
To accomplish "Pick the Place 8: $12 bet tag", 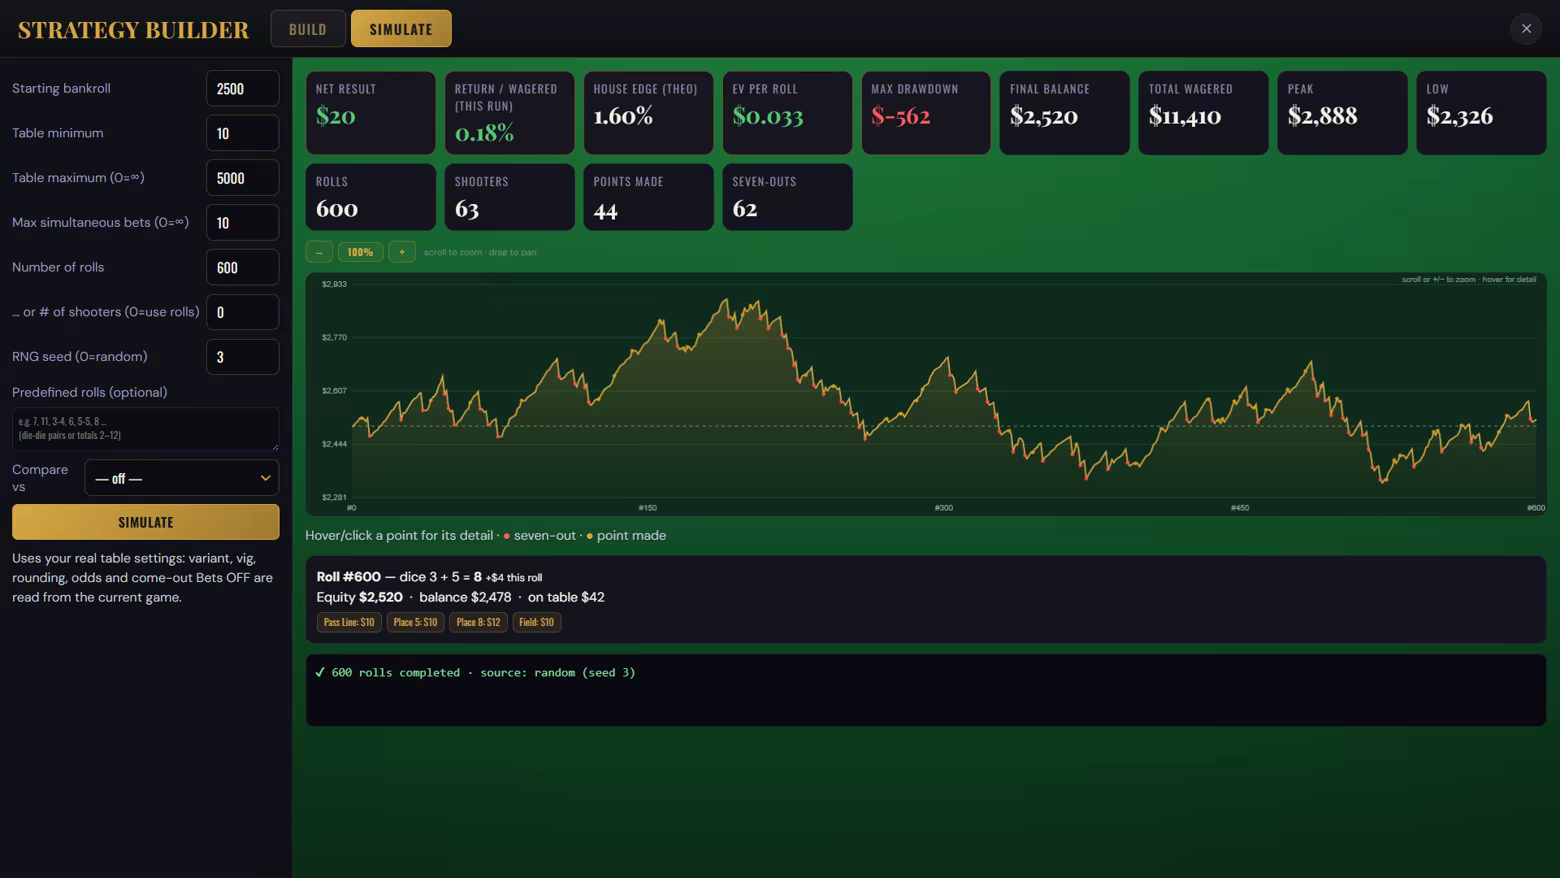I will point(478,622).
